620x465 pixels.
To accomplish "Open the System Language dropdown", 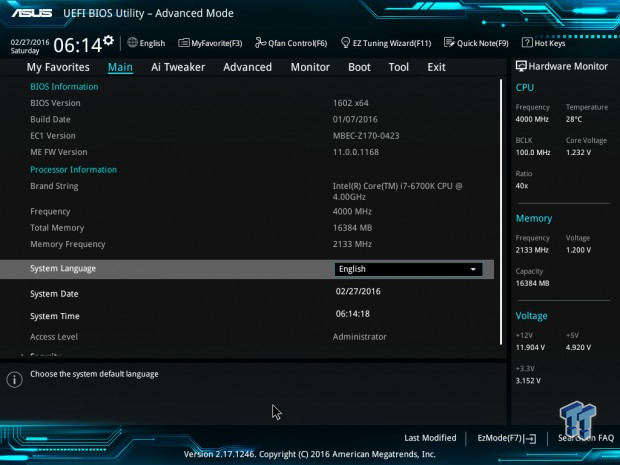I will [x=408, y=269].
